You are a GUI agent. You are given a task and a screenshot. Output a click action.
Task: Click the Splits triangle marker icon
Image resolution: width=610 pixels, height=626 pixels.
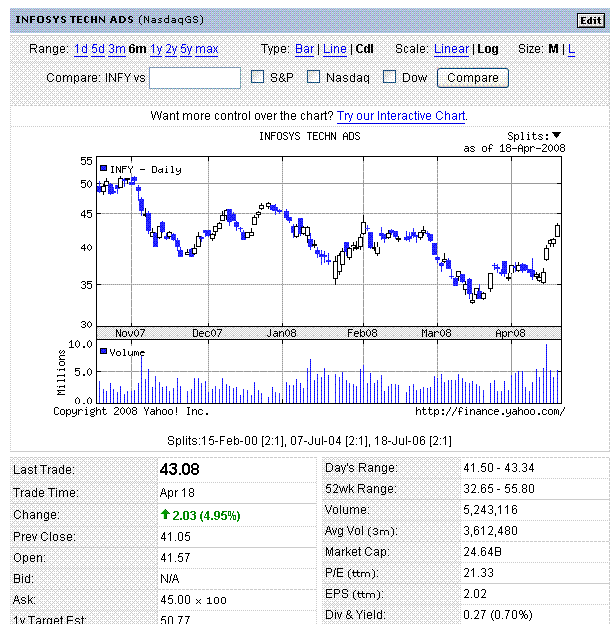pyautogui.click(x=557, y=136)
